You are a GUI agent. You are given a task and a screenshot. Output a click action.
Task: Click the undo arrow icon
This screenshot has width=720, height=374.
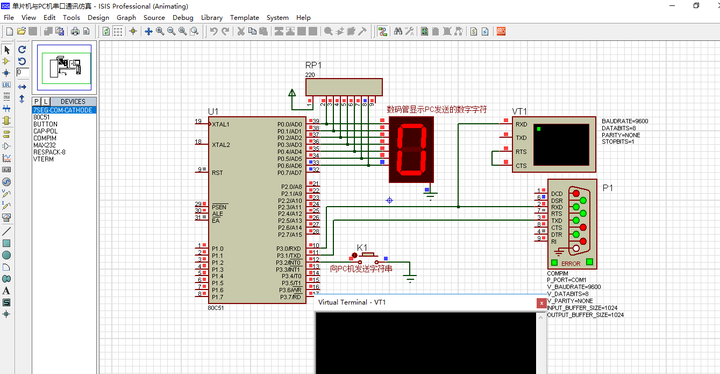click(x=214, y=31)
